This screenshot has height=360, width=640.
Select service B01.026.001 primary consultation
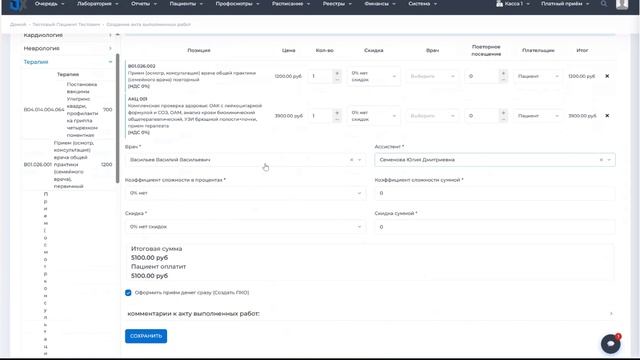[x=68, y=164]
